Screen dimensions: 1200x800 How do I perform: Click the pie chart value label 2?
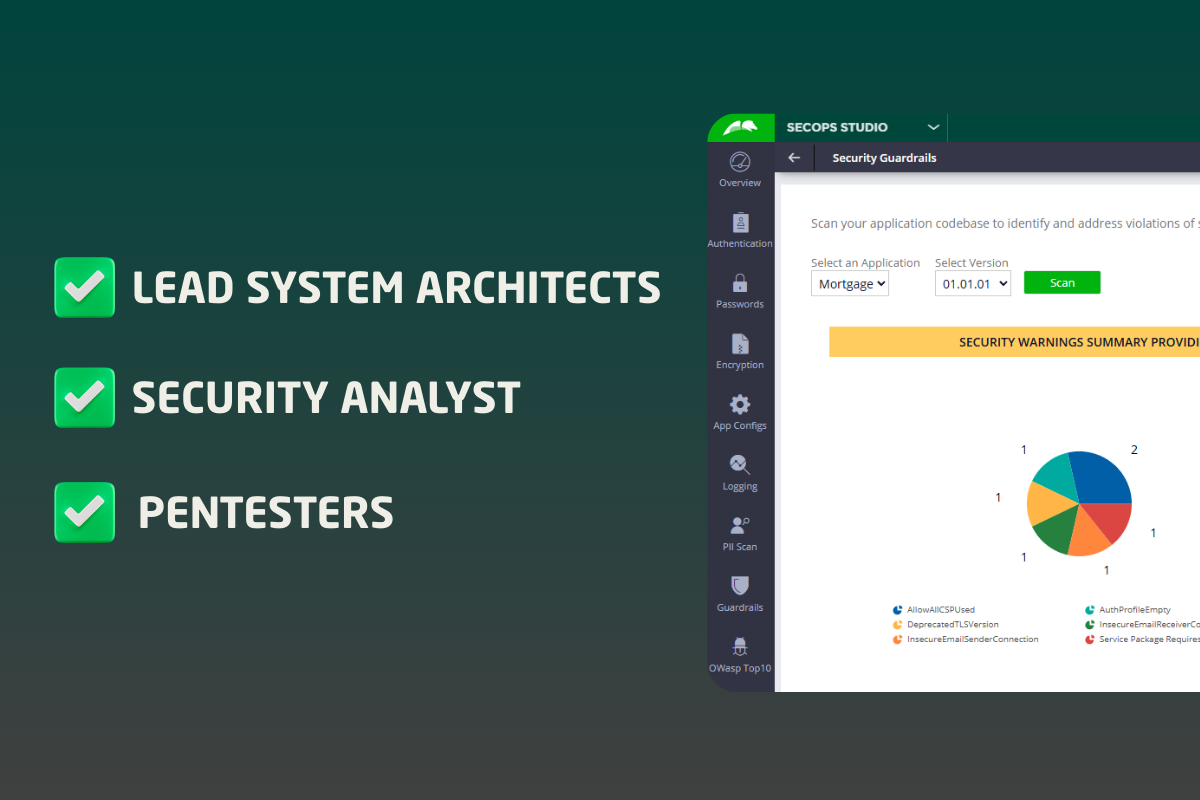[1134, 450]
